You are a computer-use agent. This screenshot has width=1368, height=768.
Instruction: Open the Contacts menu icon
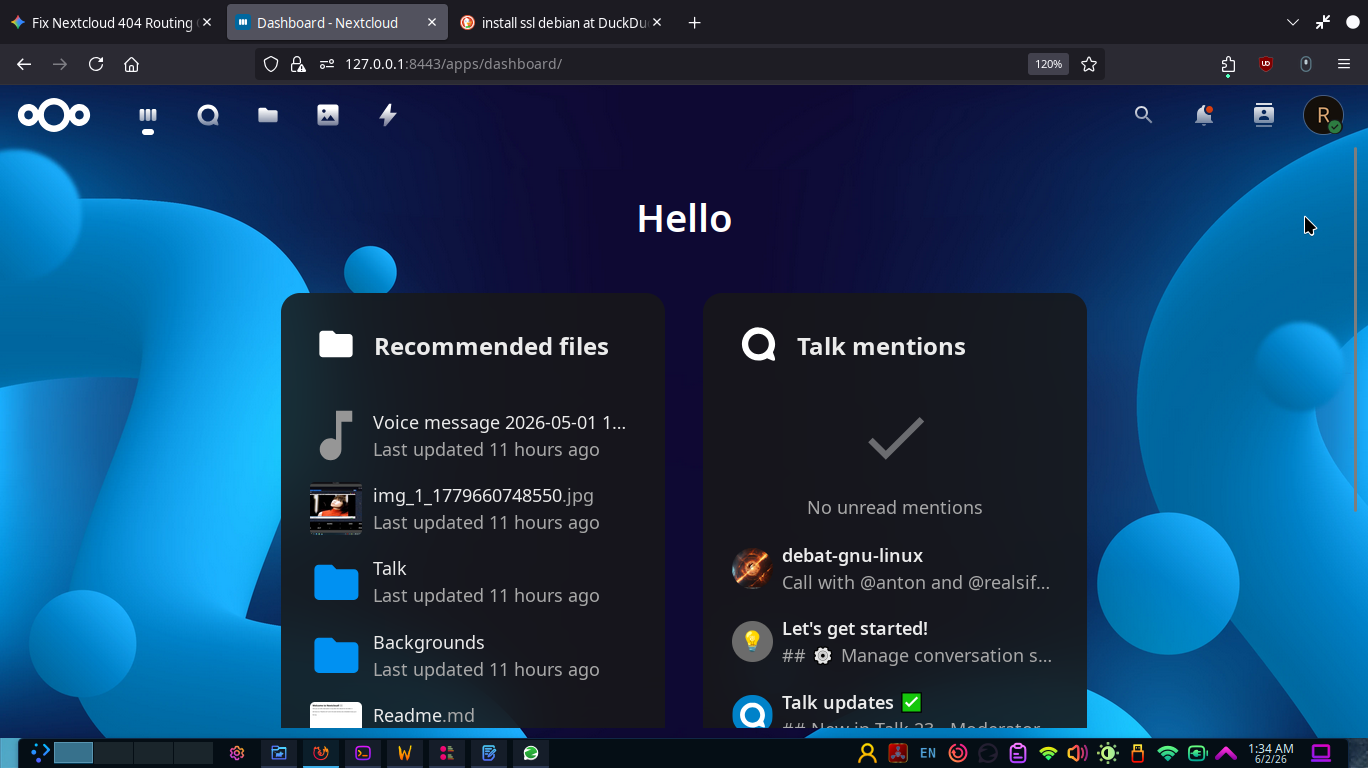pos(1264,115)
